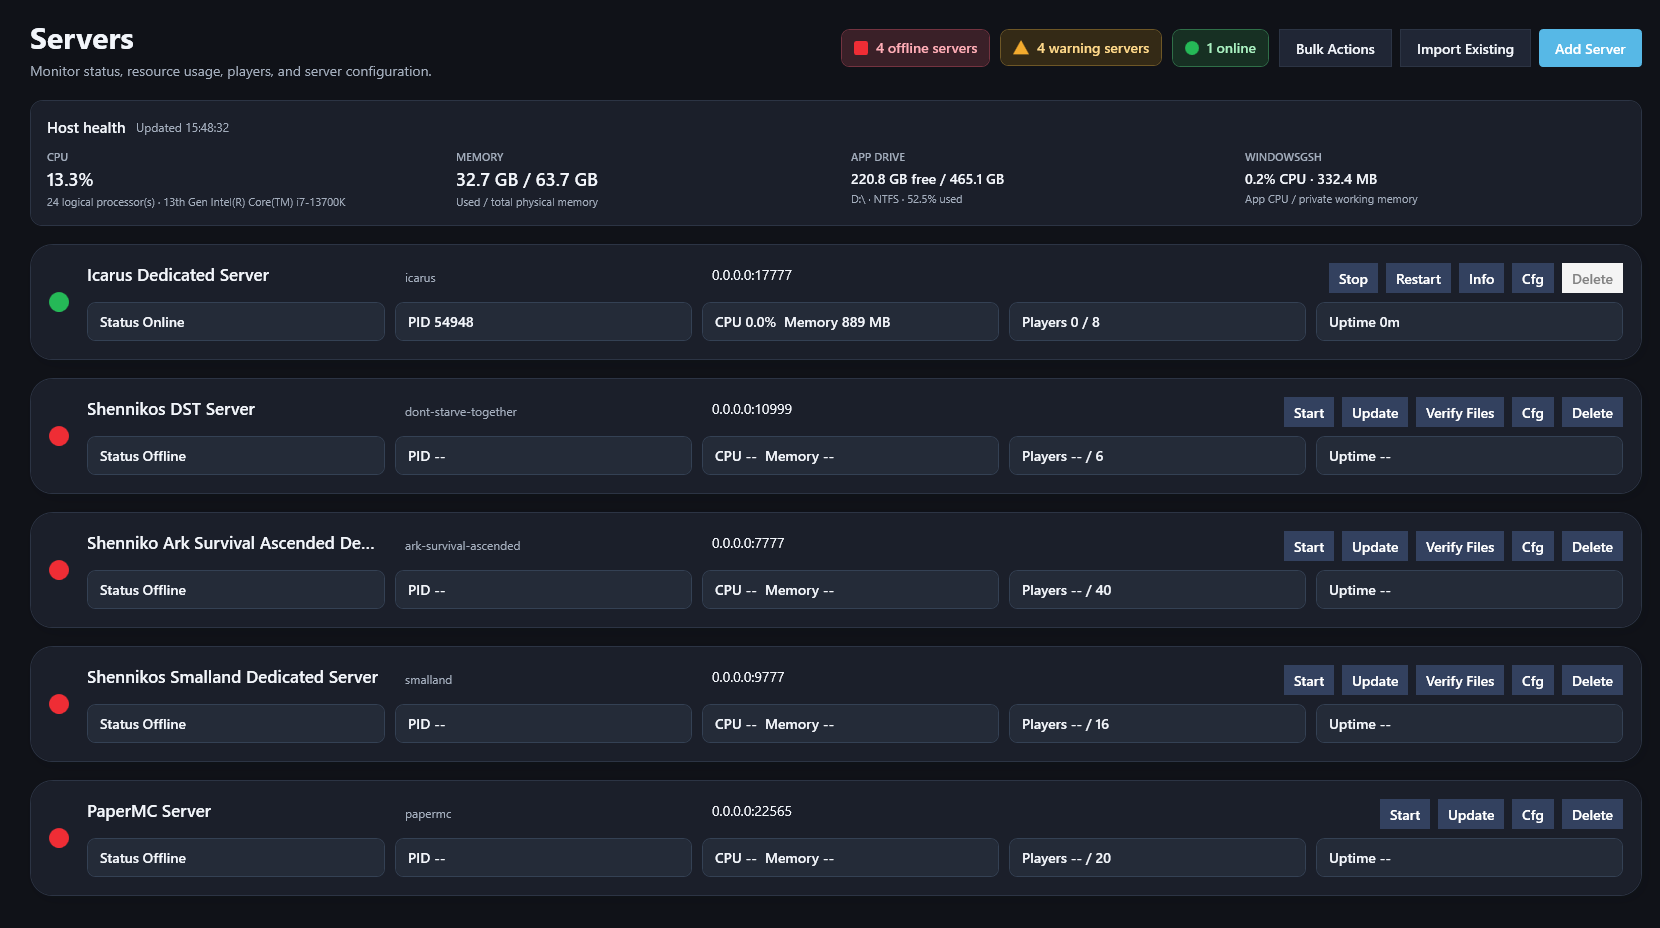Image resolution: width=1660 pixels, height=928 pixels.
Task: Click the Uptime 0m field
Action: 1469,322
